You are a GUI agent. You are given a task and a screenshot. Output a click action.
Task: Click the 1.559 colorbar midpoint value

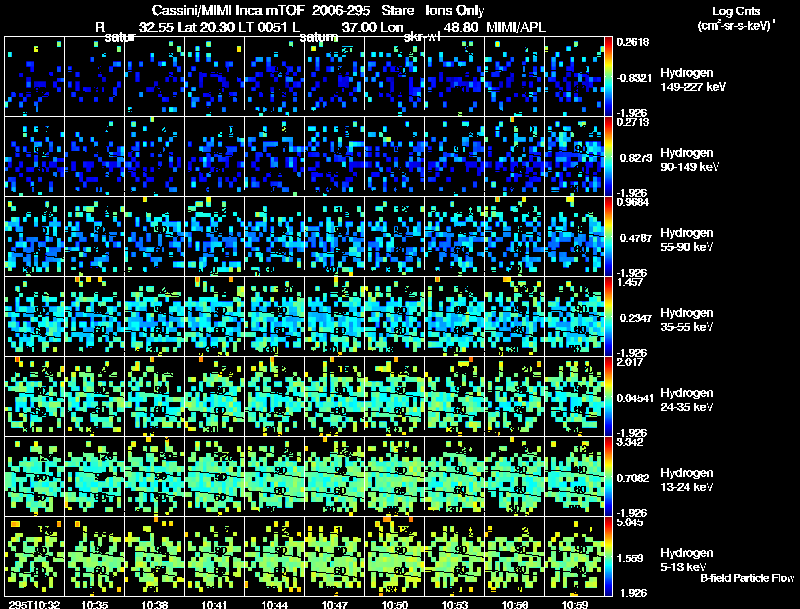630,559
